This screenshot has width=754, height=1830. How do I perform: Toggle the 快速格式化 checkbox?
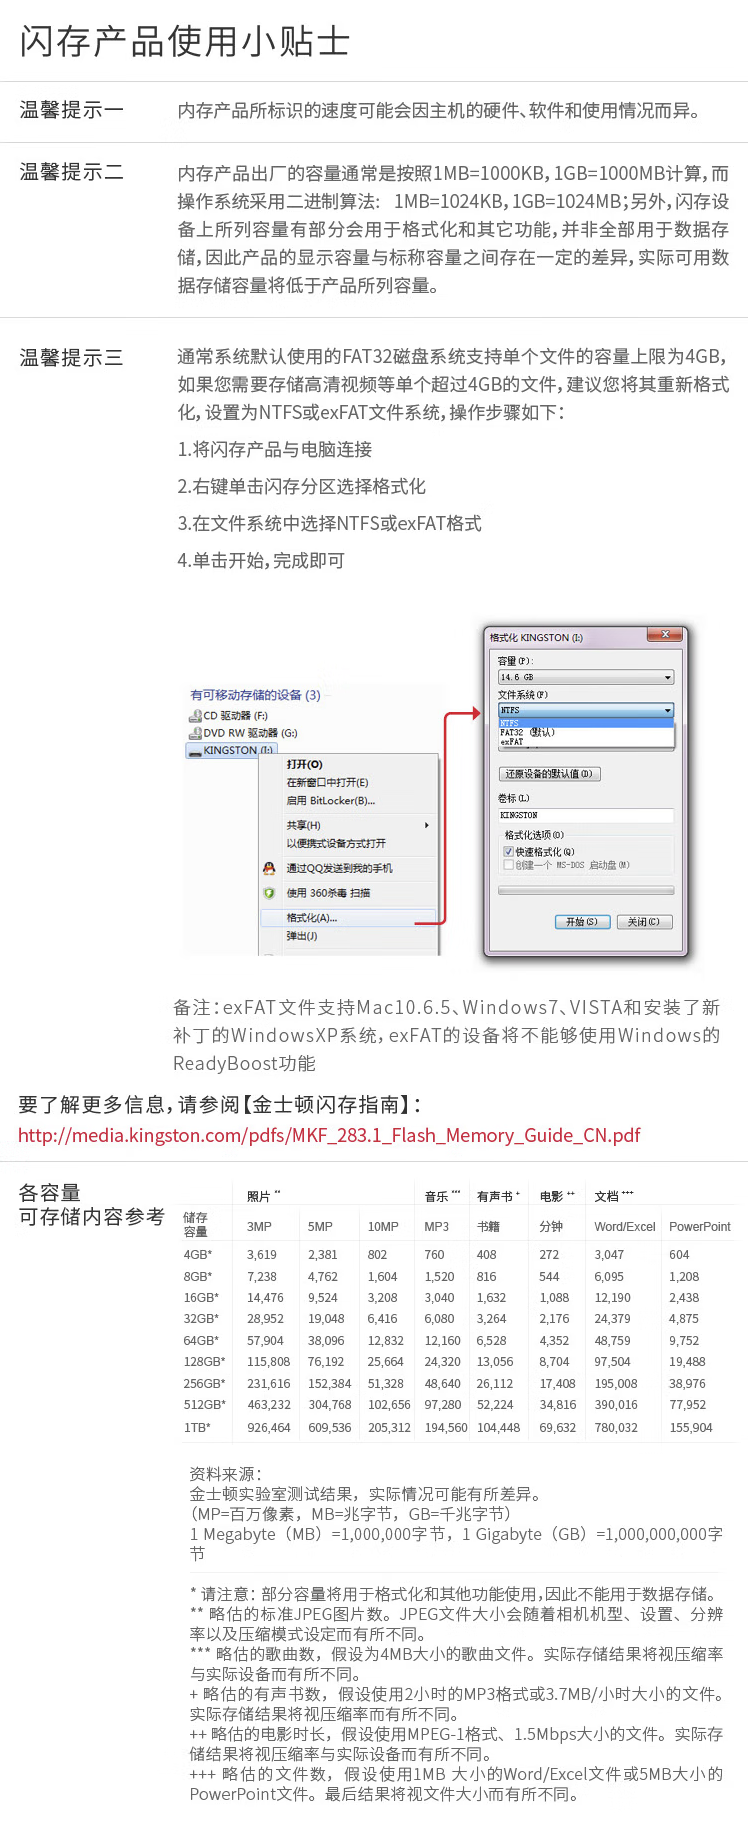[509, 852]
